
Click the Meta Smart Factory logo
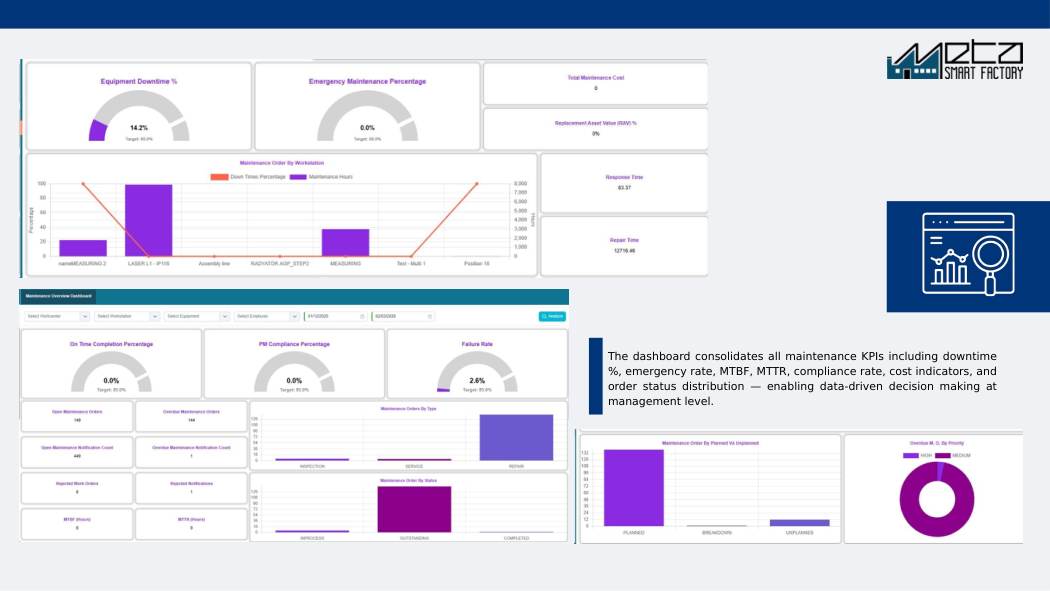(955, 60)
